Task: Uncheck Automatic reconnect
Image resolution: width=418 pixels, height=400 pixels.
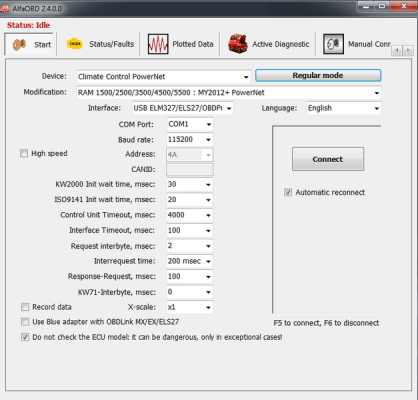Action: [x=288, y=192]
